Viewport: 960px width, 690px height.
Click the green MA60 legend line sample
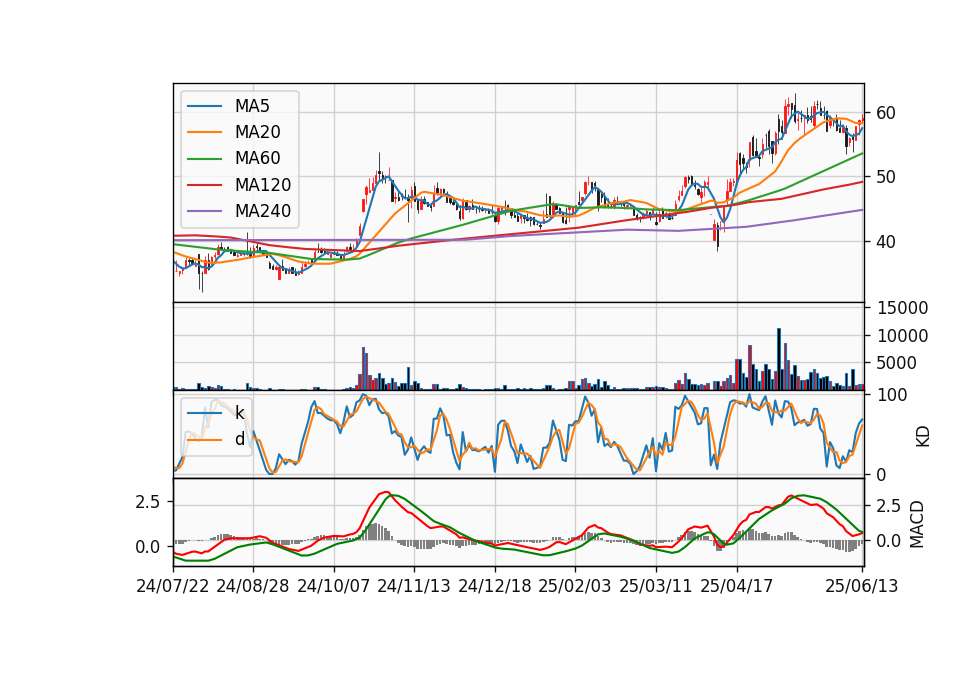coord(204,159)
